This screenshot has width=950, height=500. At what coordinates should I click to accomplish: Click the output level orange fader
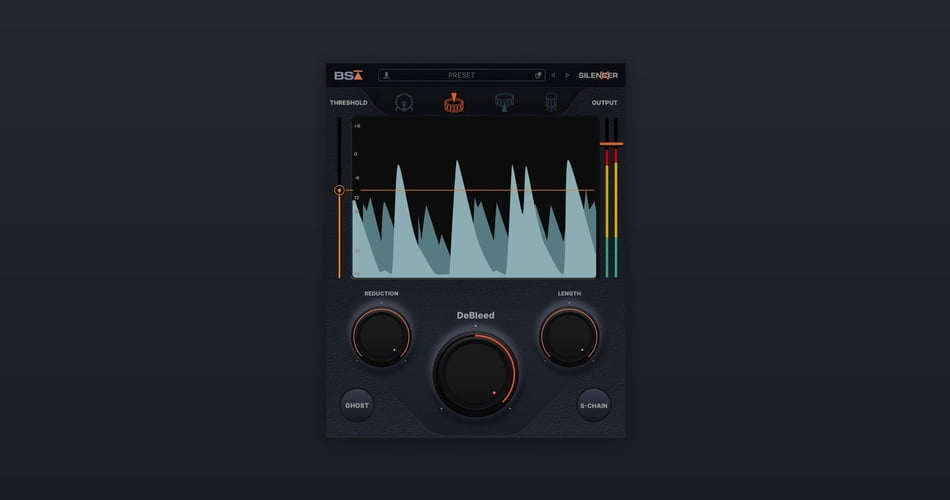click(611, 144)
